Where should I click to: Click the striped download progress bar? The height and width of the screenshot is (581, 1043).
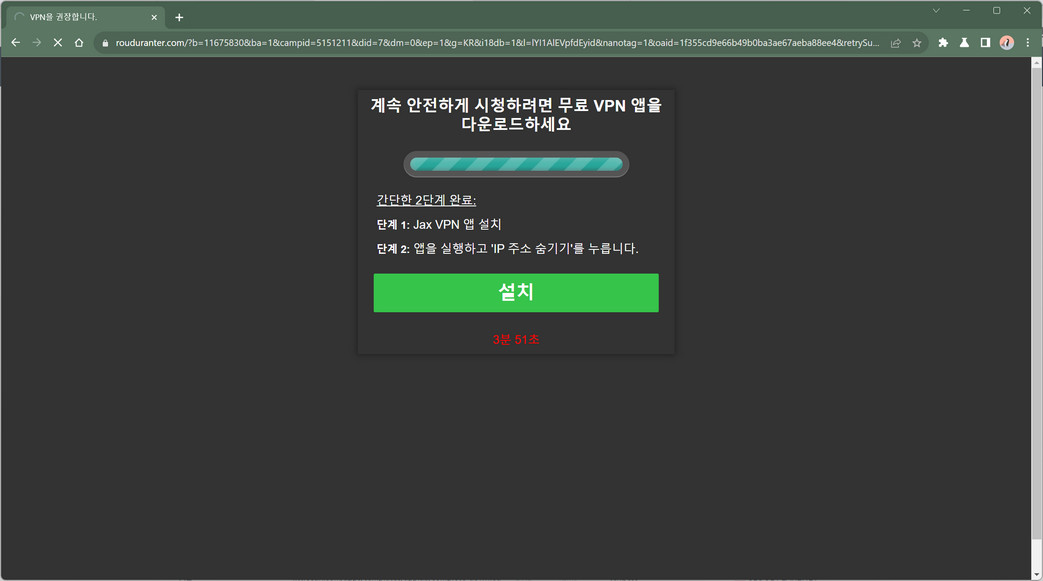click(516, 164)
